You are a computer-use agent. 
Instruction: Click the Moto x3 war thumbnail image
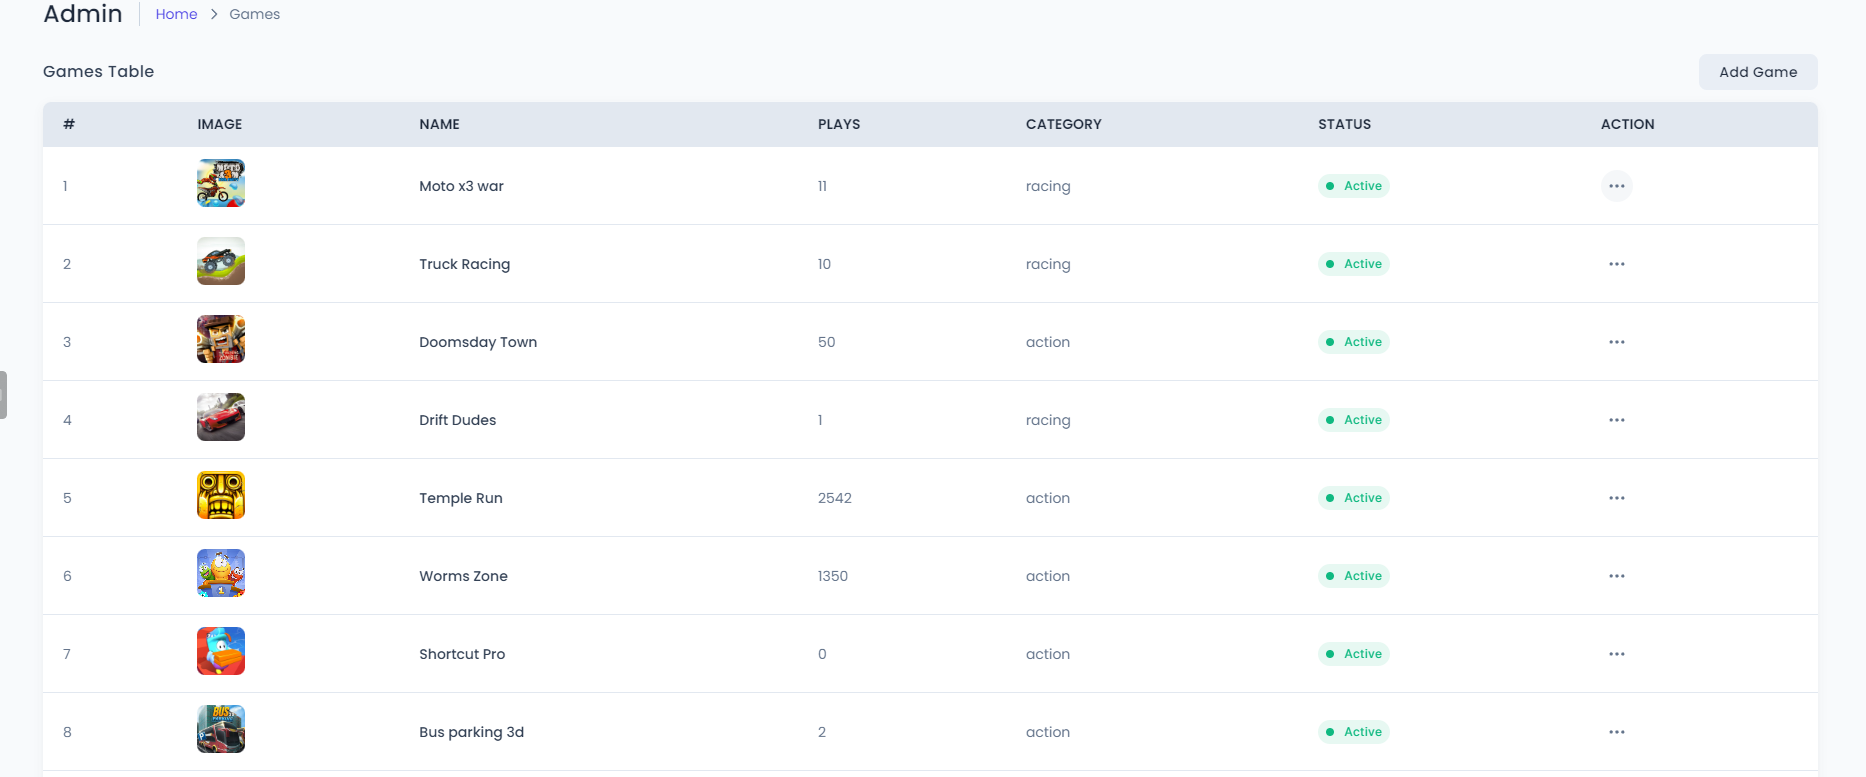(221, 184)
